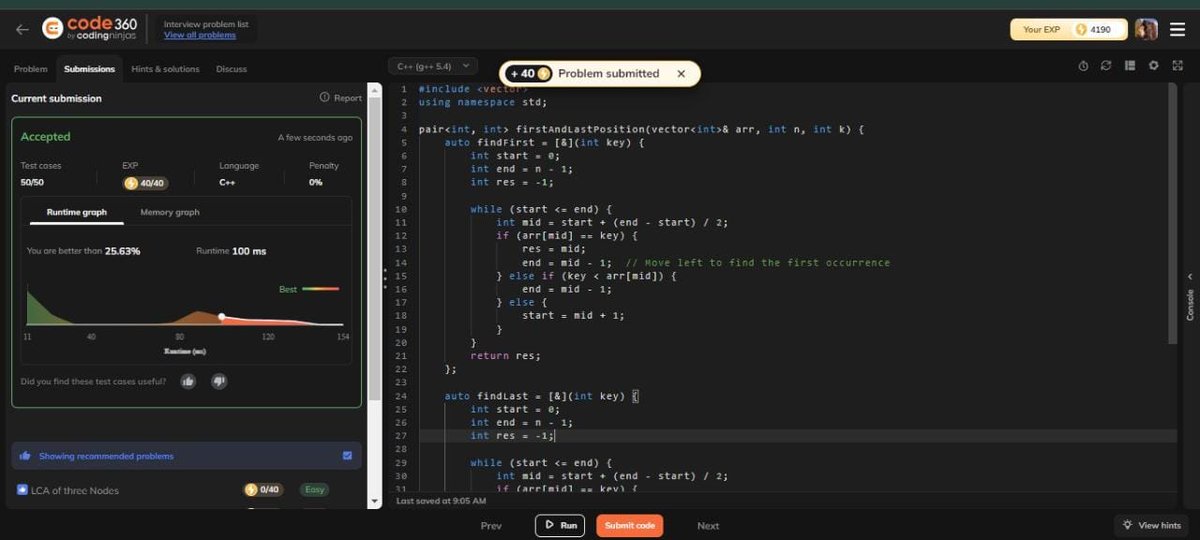Click the timer stopwatch icon
The image size is (1200, 540).
(1083, 66)
